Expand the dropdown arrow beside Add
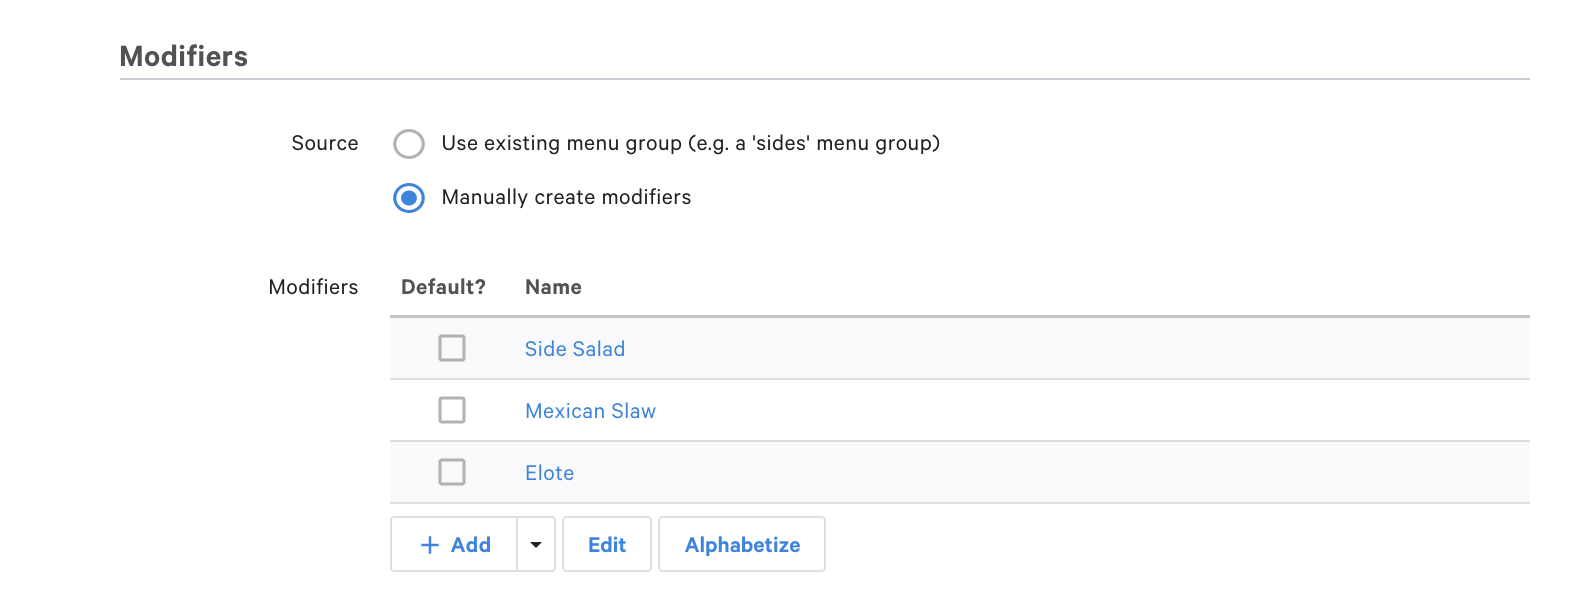1572x610 pixels. (536, 545)
